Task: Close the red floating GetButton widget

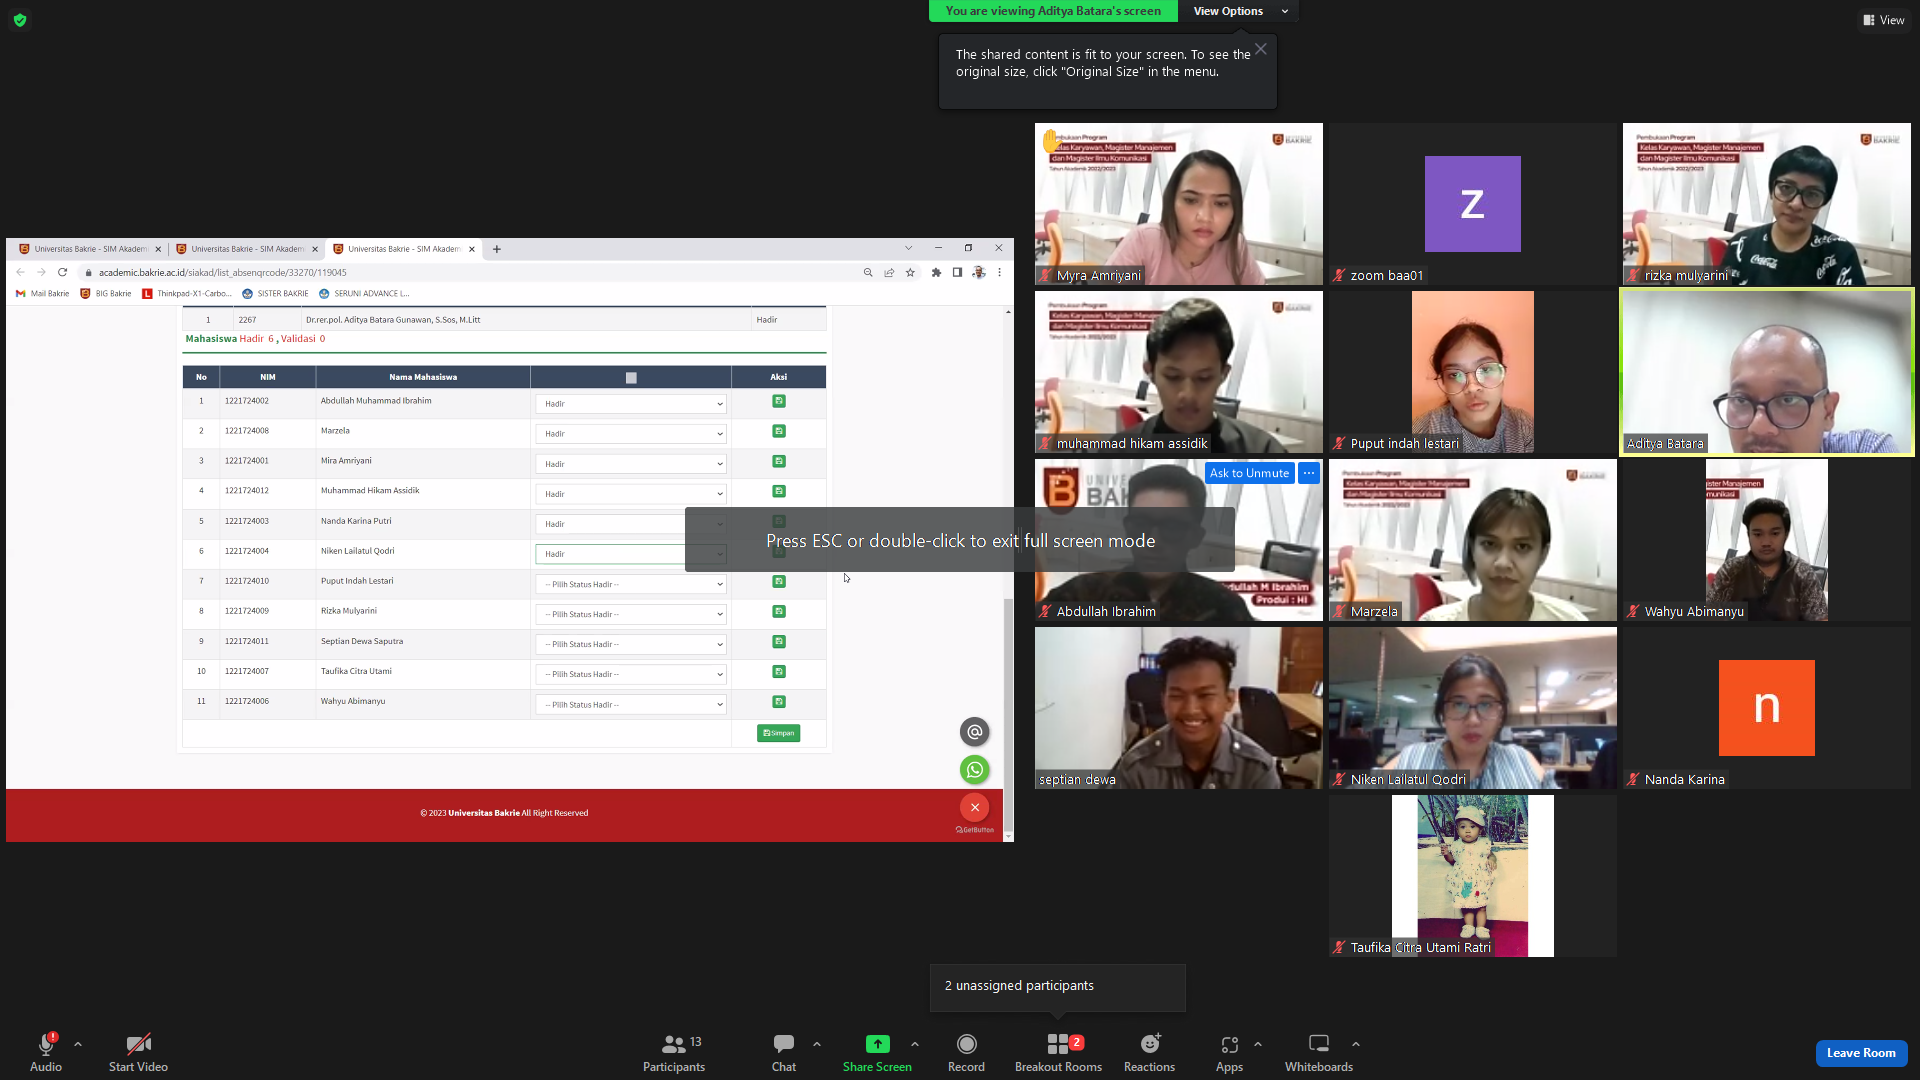Action: 975,807
